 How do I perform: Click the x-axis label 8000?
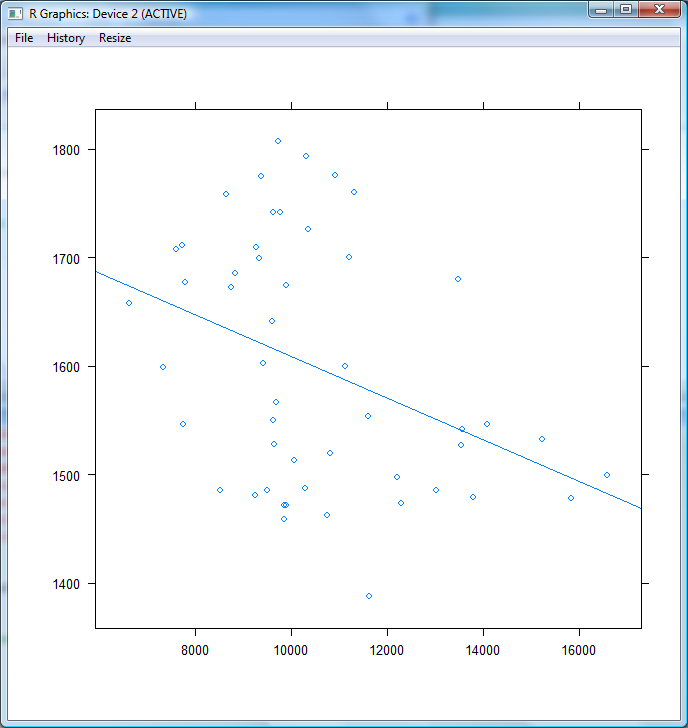click(195, 650)
